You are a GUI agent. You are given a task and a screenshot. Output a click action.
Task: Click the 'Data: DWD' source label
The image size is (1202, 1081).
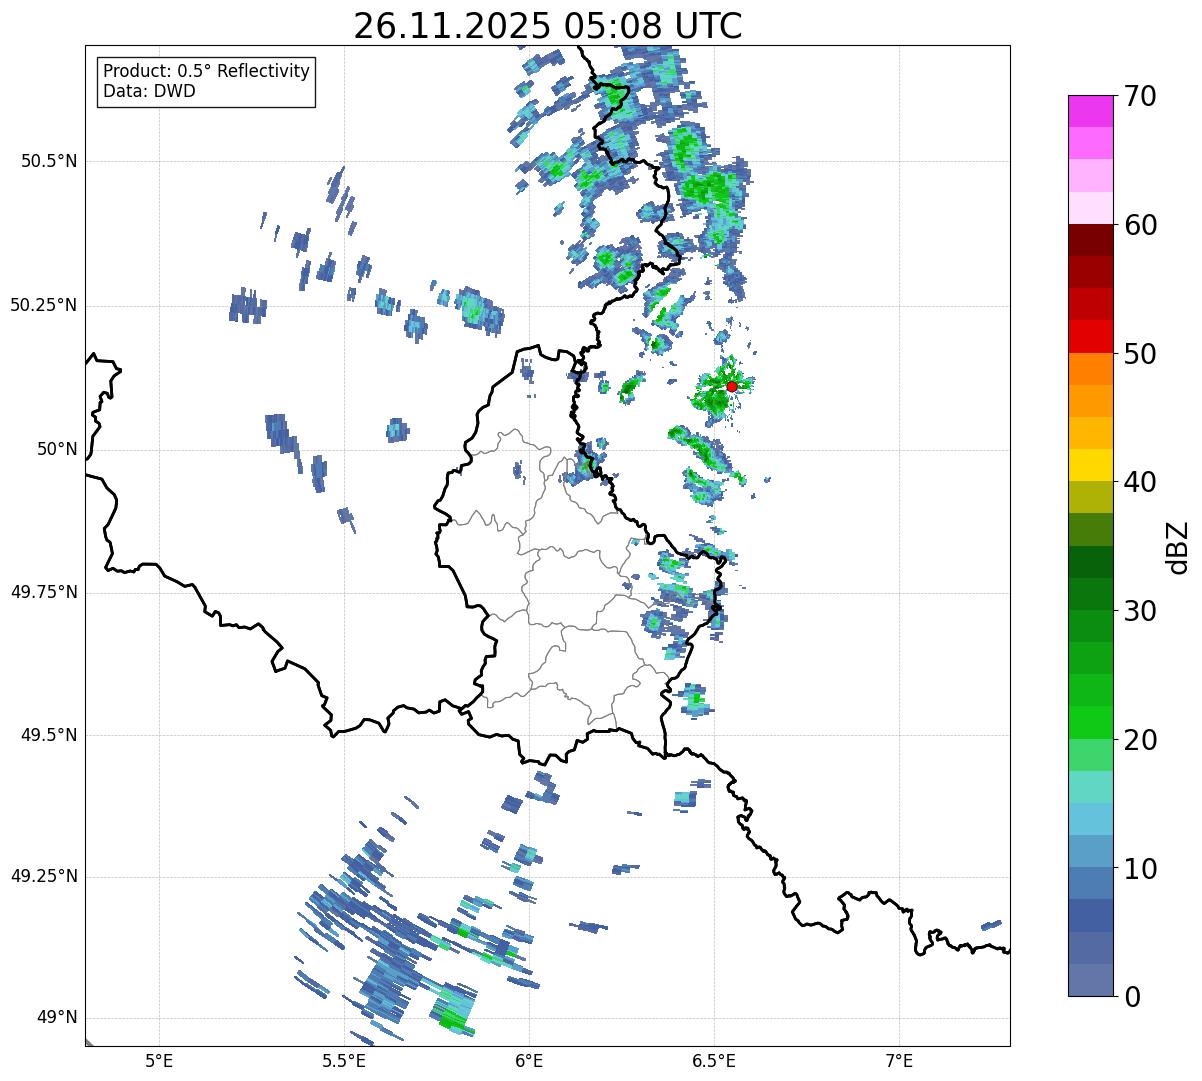[x=149, y=91]
